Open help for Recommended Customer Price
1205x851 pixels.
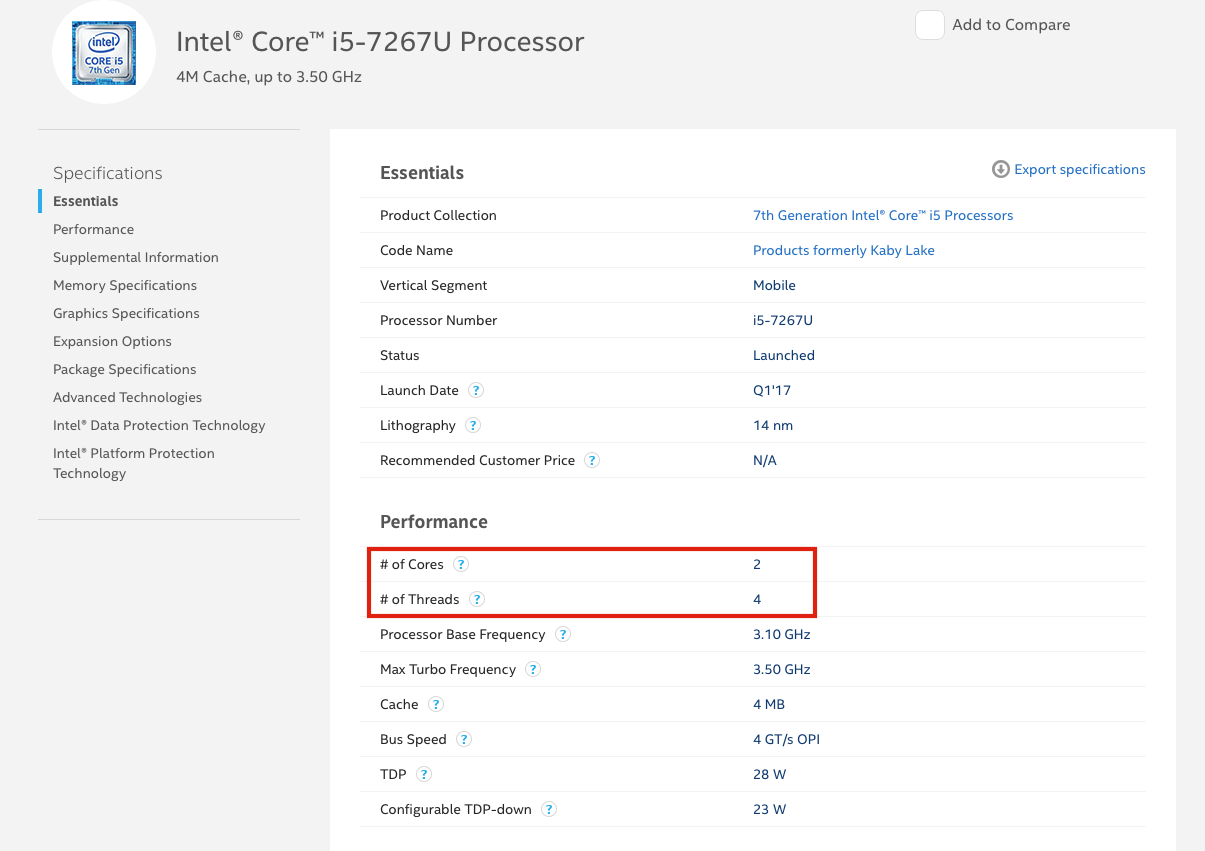(592, 460)
